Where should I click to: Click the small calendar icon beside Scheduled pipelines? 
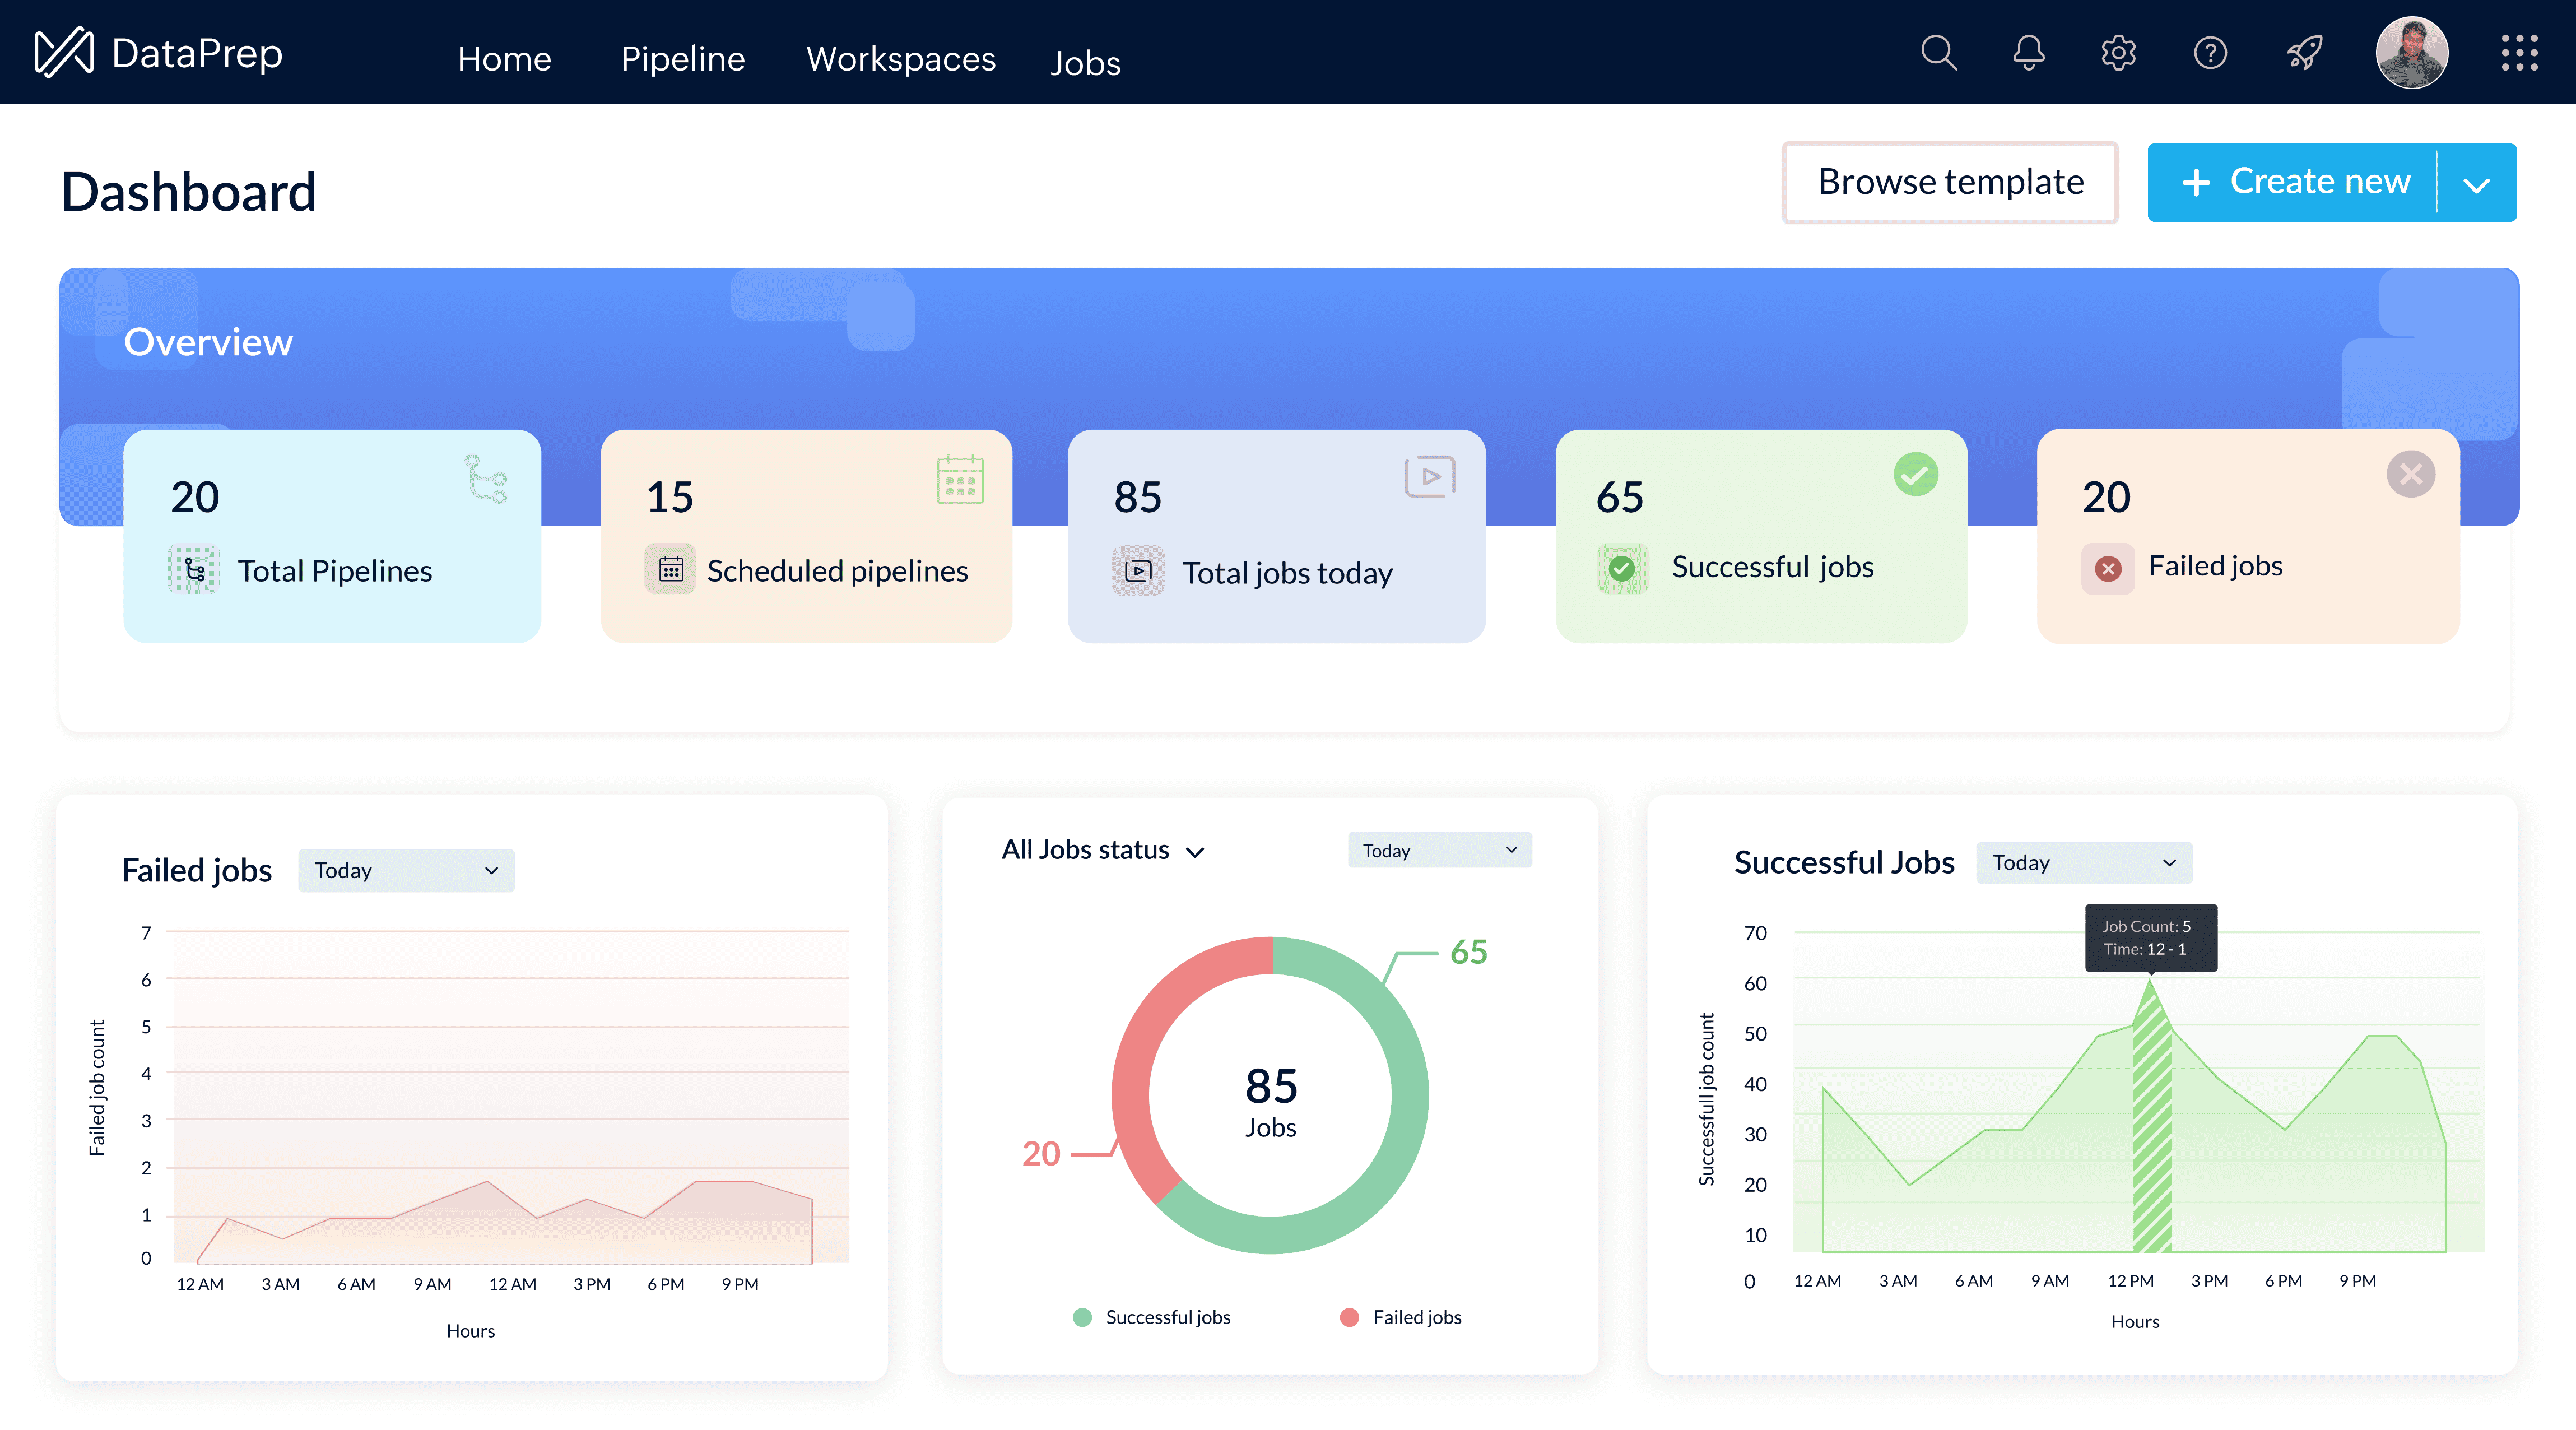pyautogui.click(x=670, y=569)
